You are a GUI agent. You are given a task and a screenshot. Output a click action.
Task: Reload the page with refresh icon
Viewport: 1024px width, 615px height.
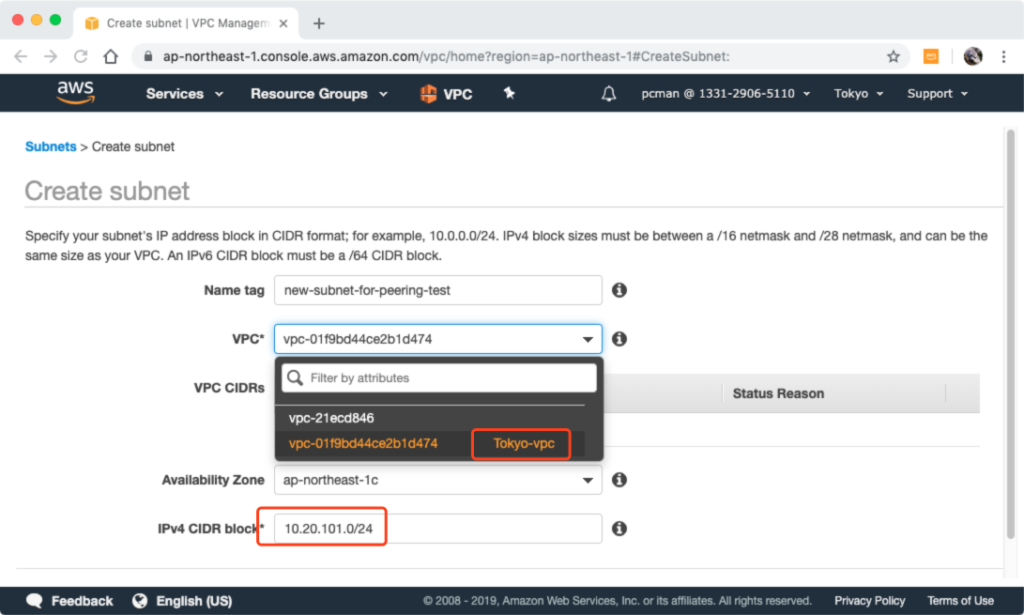[x=80, y=56]
